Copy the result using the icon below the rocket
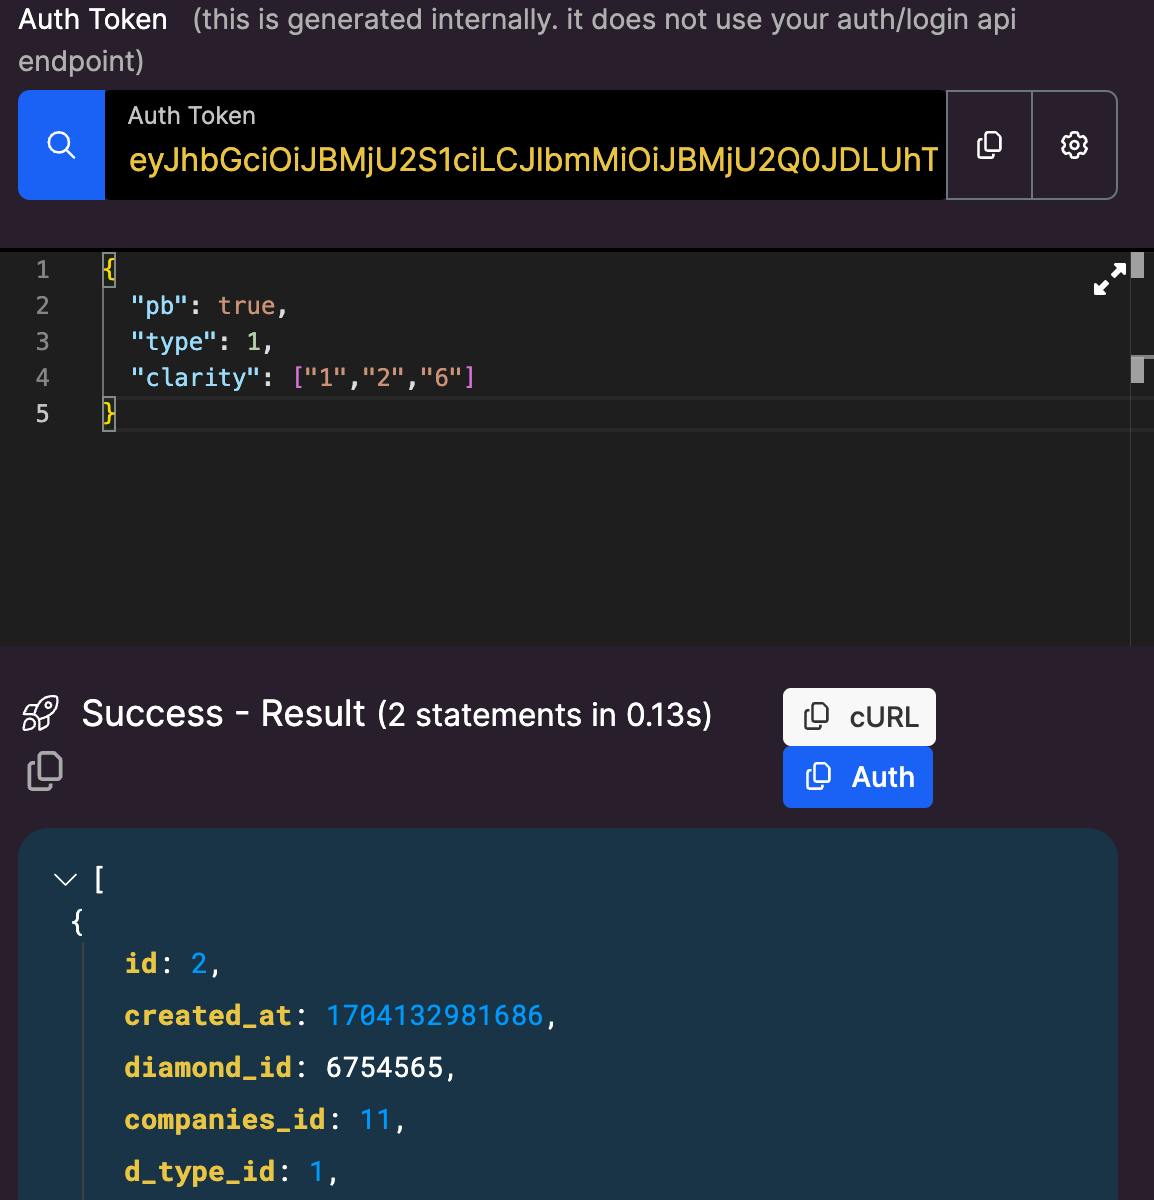The width and height of the screenshot is (1154, 1200). click(44, 770)
